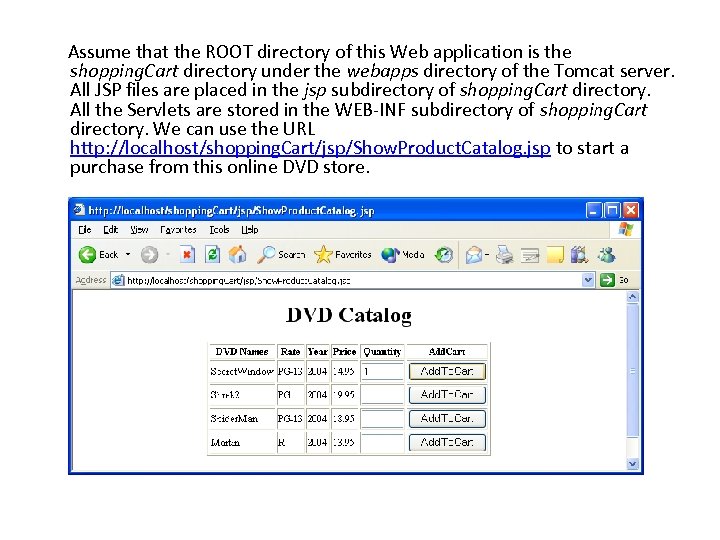Open the Messenger people icon
Viewport: 720px width, 540px height.
click(x=606, y=254)
